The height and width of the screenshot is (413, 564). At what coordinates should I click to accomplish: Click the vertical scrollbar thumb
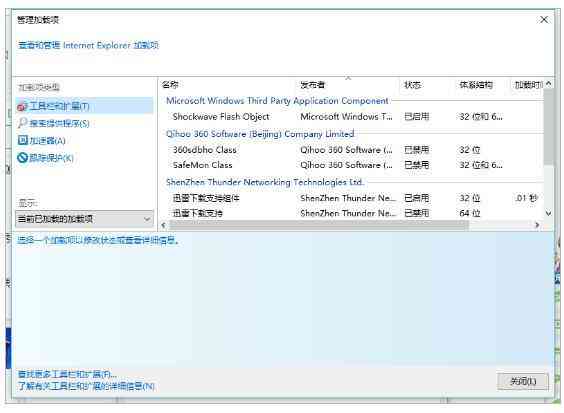pos(548,128)
